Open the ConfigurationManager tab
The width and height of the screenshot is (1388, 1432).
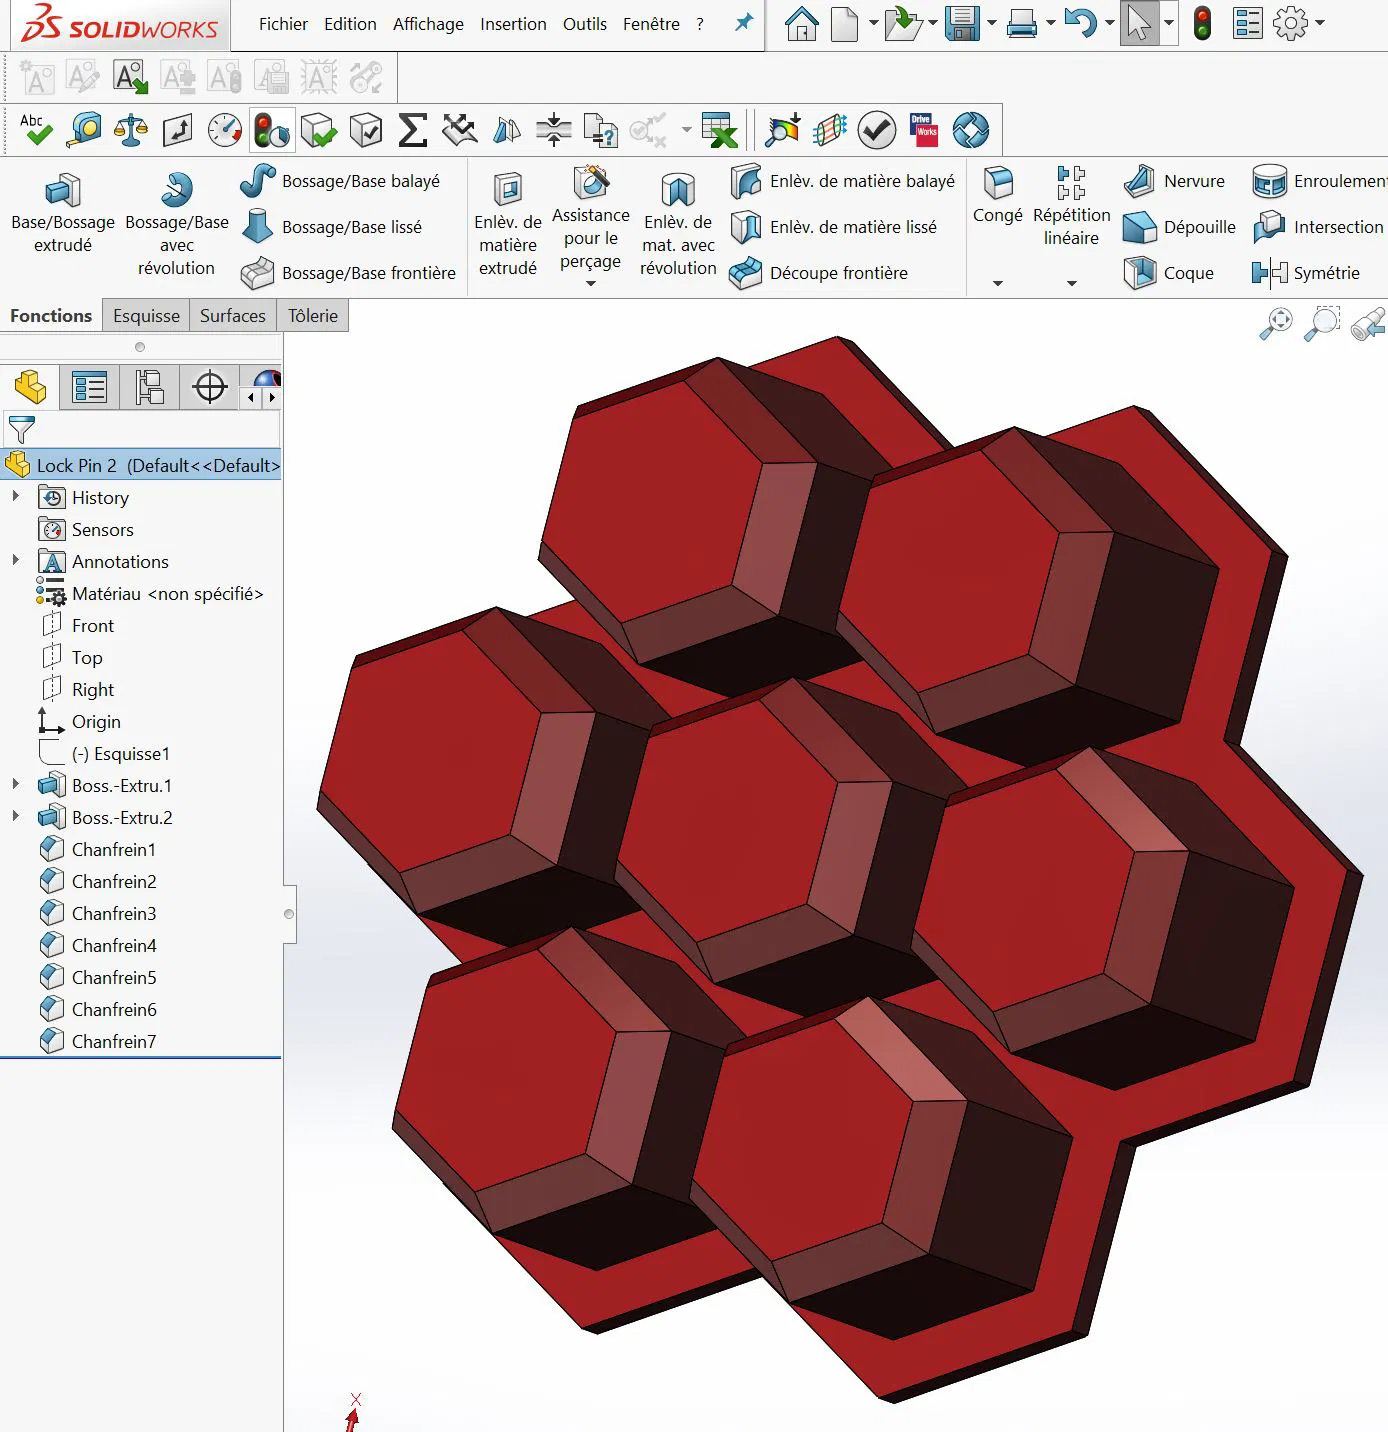pyautogui.click(x=150, y=387)
